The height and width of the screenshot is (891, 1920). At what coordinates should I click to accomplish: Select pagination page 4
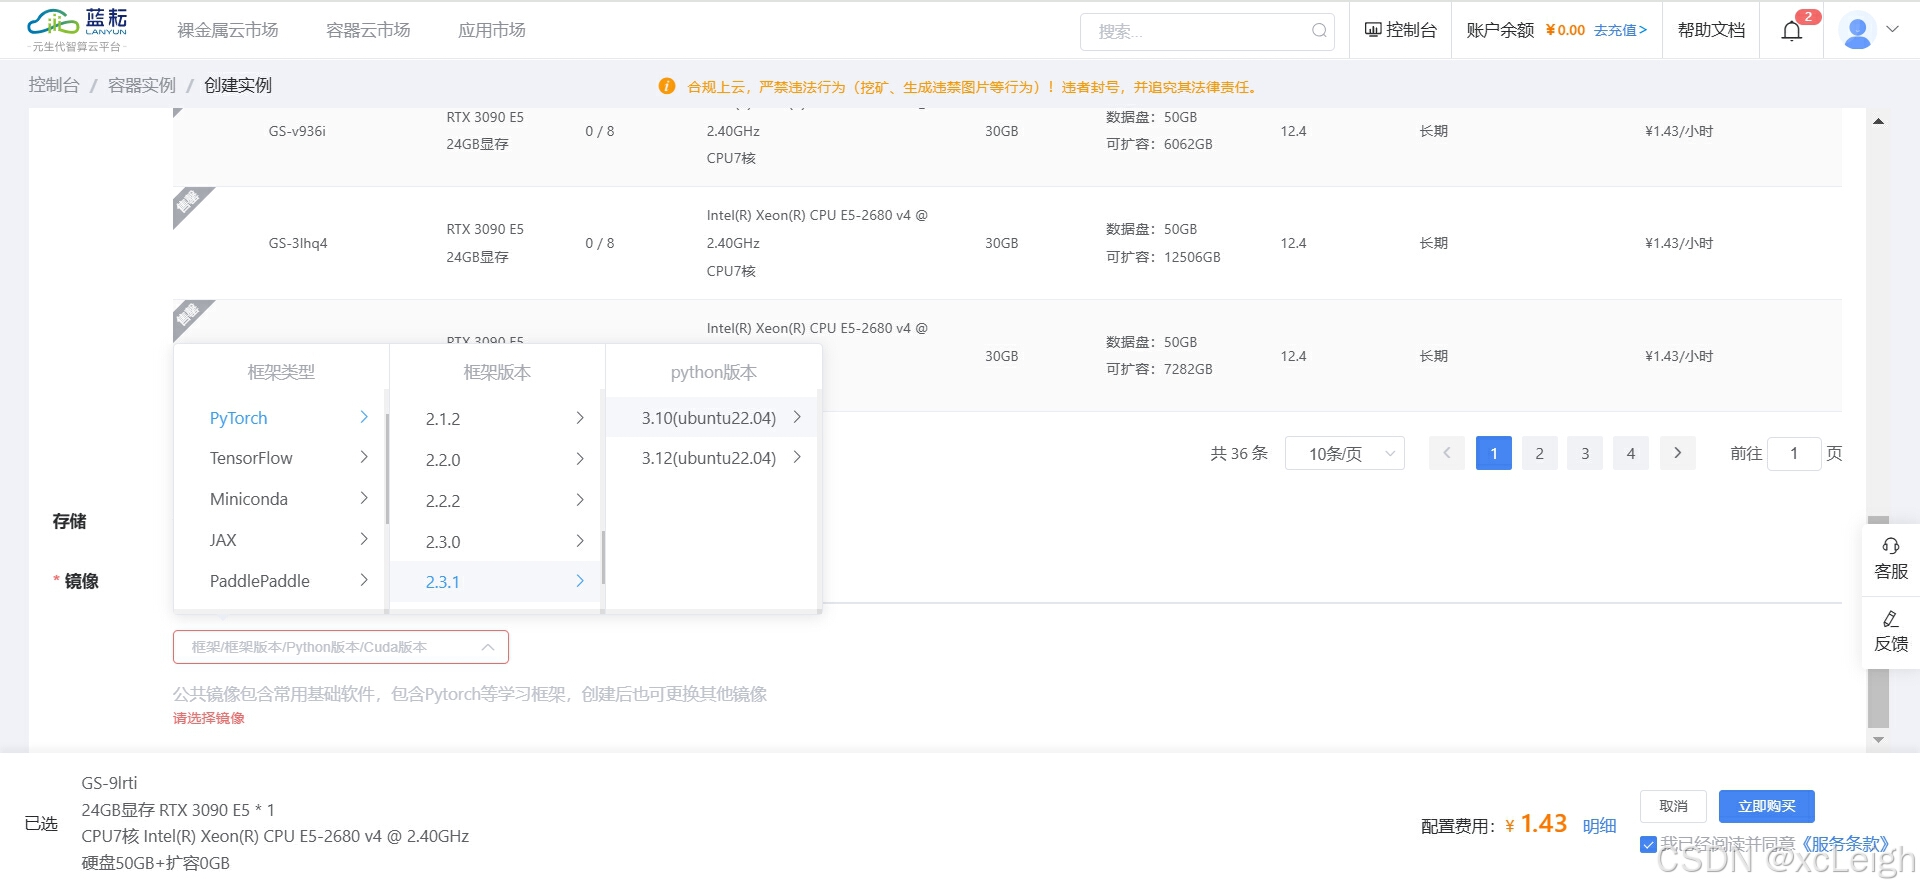pos(1631,453)
